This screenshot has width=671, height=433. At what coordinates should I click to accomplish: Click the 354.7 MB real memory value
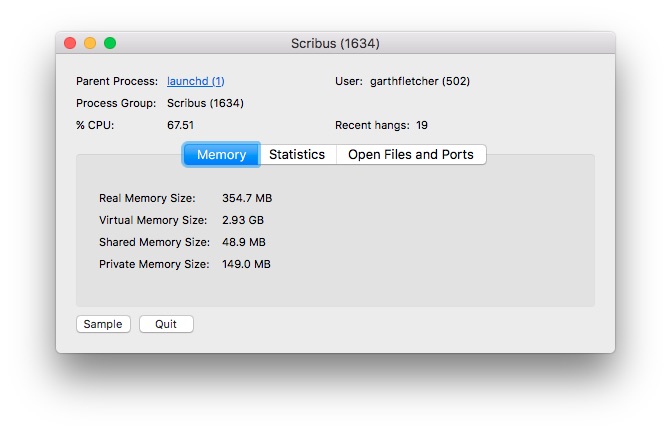(246, 198)
